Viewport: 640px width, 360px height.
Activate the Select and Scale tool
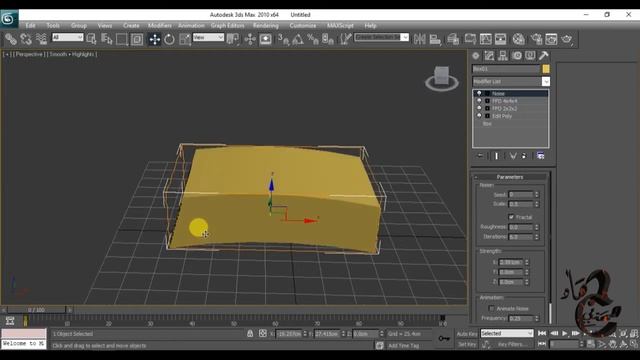point(185,39)
